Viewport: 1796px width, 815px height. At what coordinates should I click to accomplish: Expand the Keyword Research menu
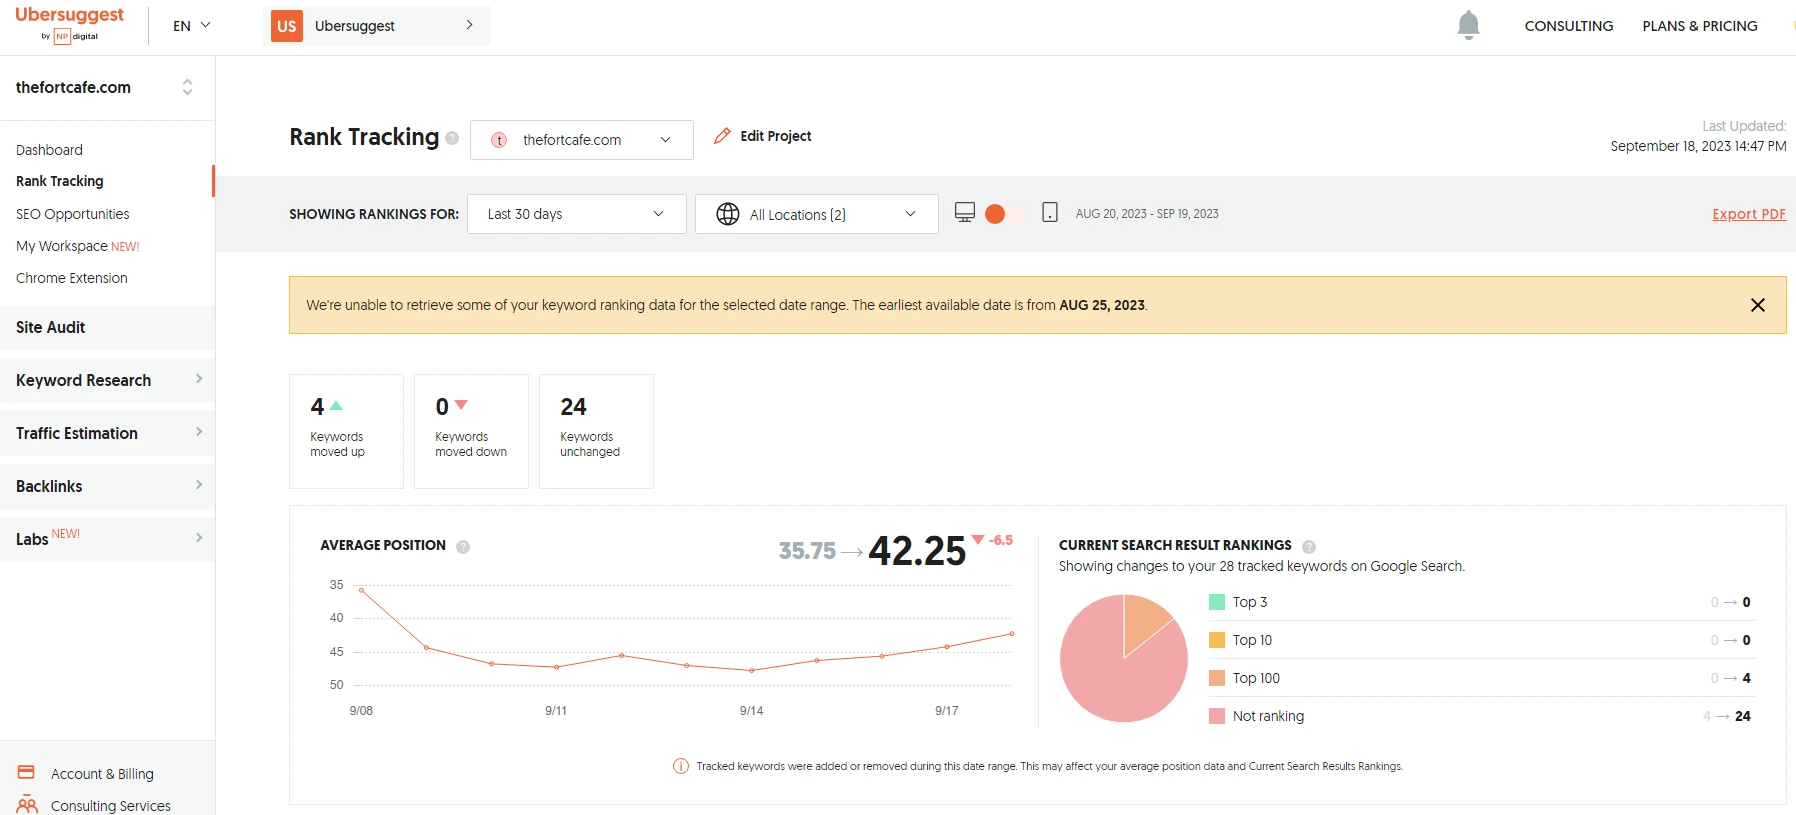(x=107, y=380)
